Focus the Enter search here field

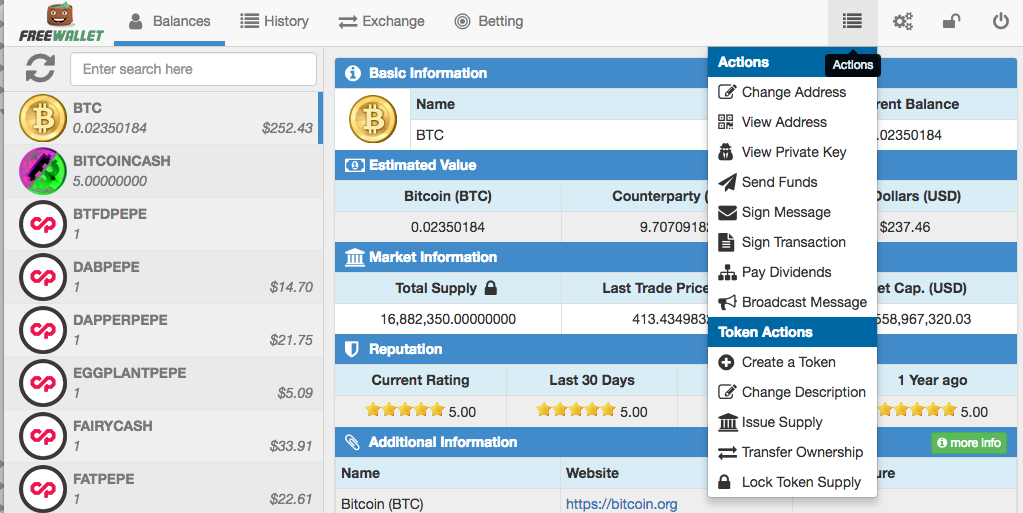click(x=193, y=69)
